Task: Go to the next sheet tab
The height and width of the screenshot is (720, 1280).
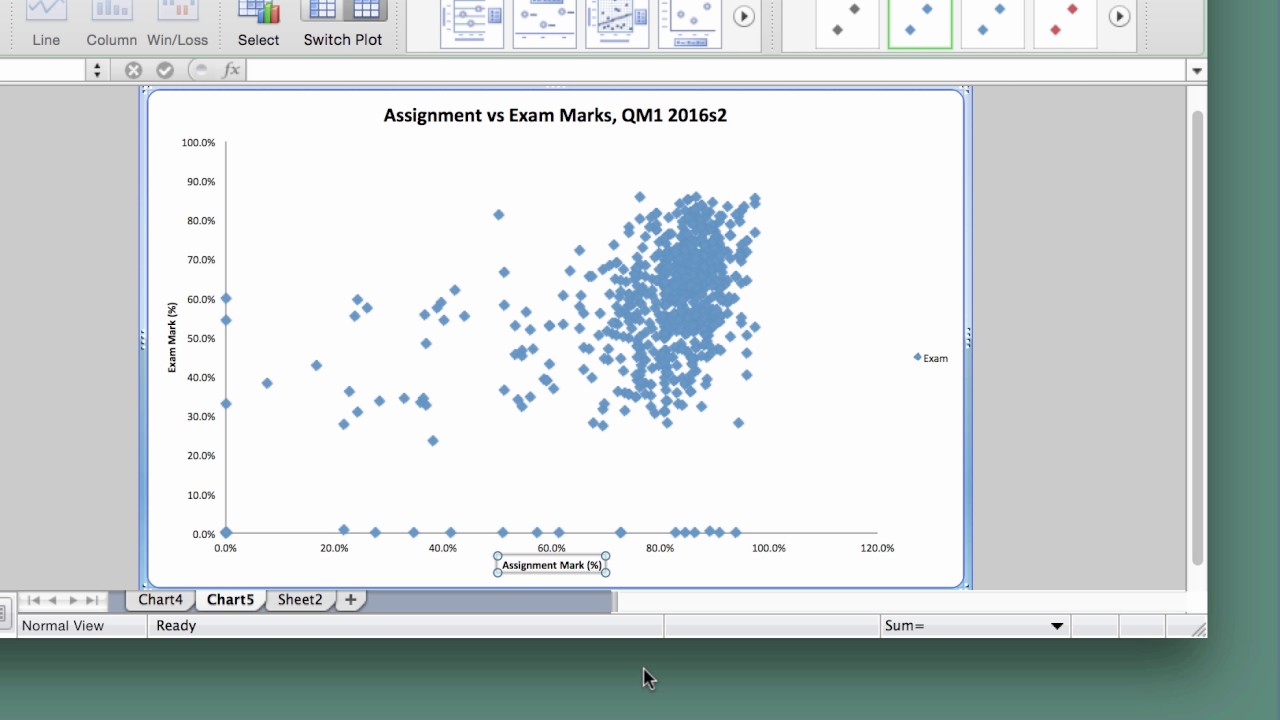Action: pyautogui.click(x=73, y=600)
